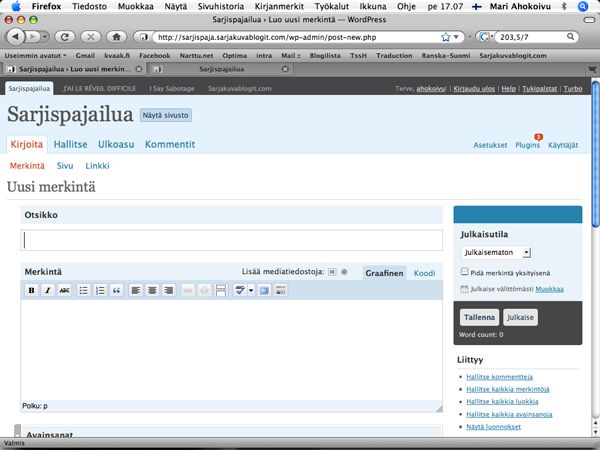Stop loading the page
The image size is (600, 450).
point(91,37)
